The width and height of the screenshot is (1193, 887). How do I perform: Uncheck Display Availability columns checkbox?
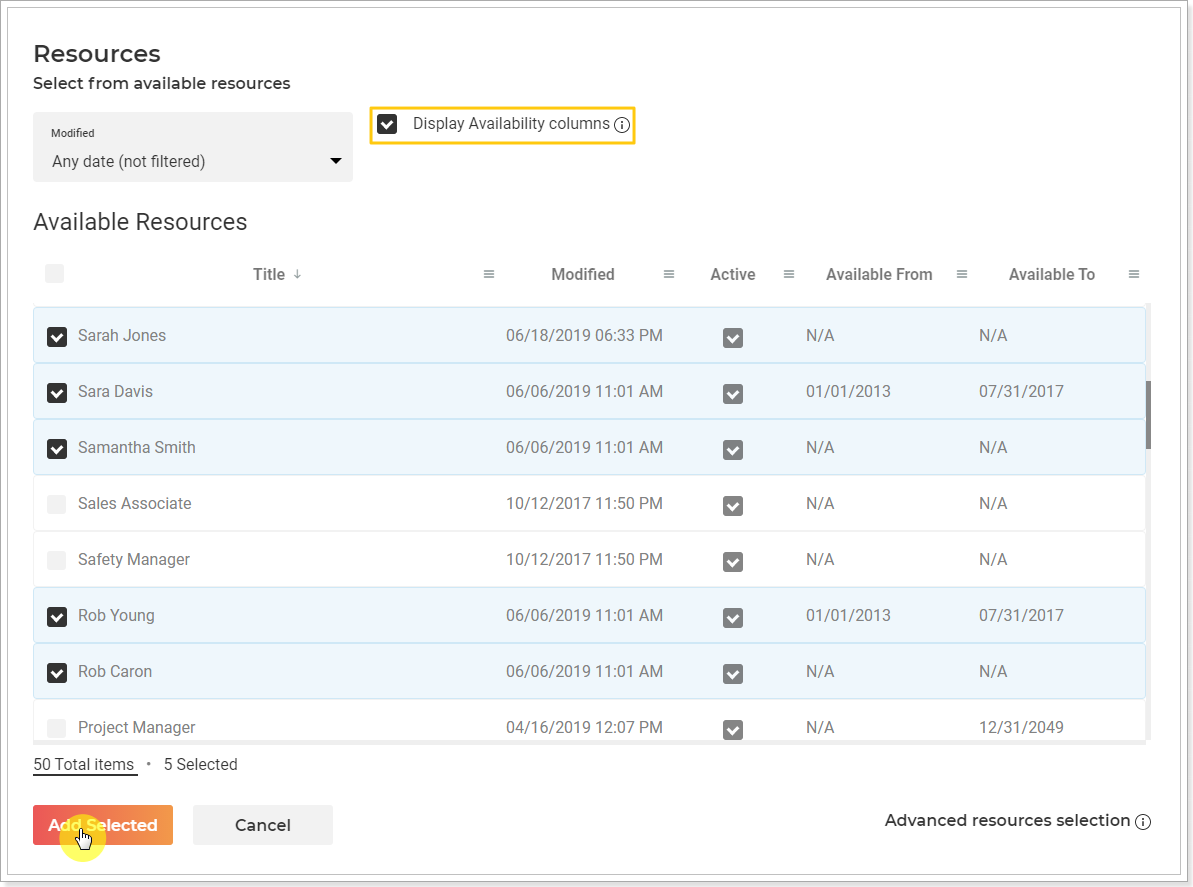[387, 124]
